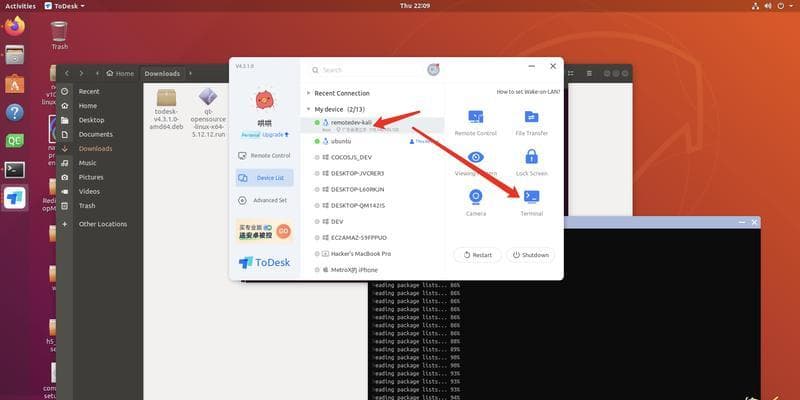Select the EC2AMAZ-59FPPUO device
800x400 pixels.
[x=372, y=238]
